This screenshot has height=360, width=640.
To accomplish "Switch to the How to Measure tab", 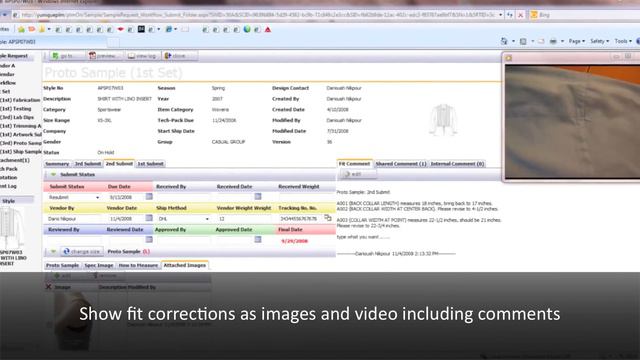I will point(138,265).
